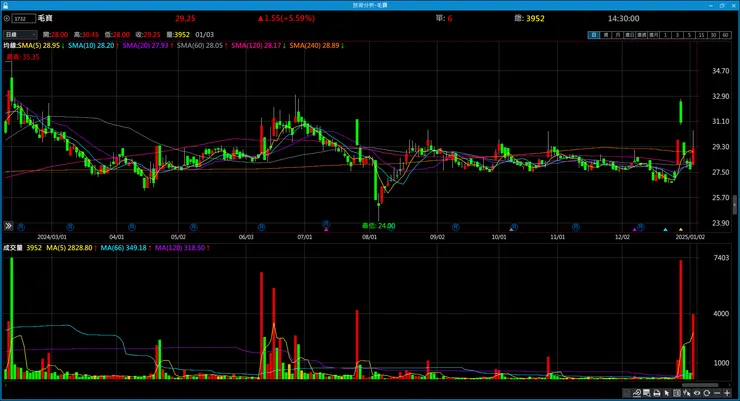Click the price axis value 34.70
This screenshot has width=740, height=401.
[721, 71]
